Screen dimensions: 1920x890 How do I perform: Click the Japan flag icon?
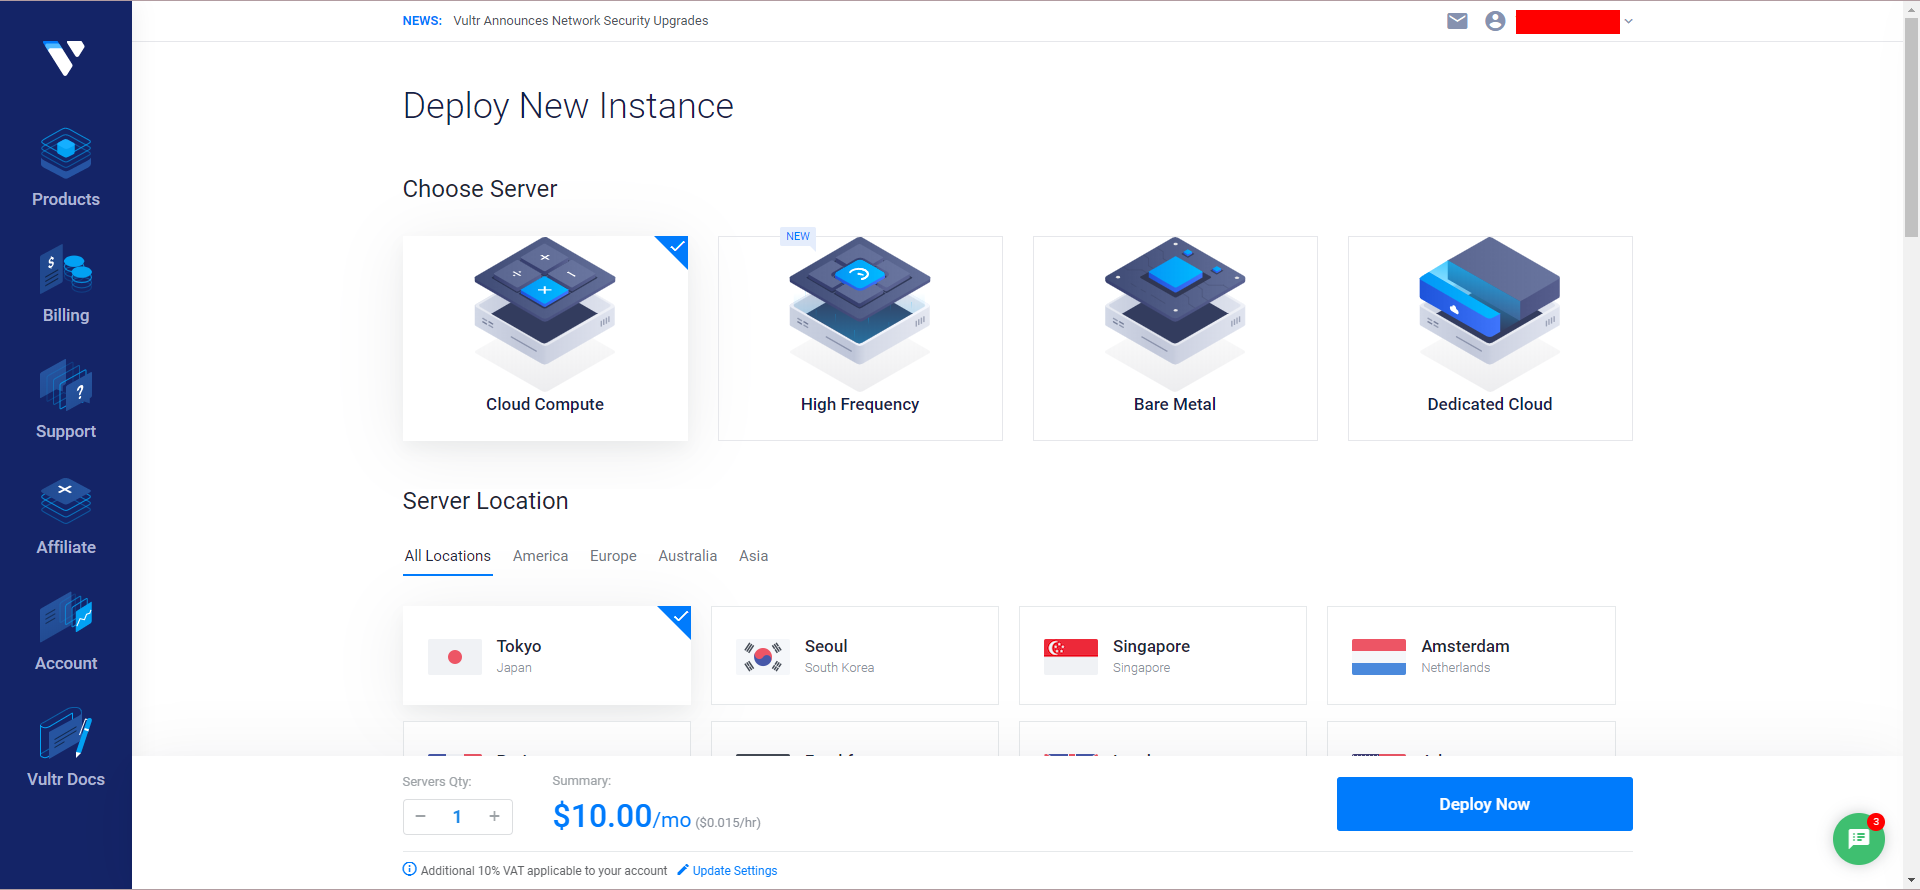[x=455, y=657]
